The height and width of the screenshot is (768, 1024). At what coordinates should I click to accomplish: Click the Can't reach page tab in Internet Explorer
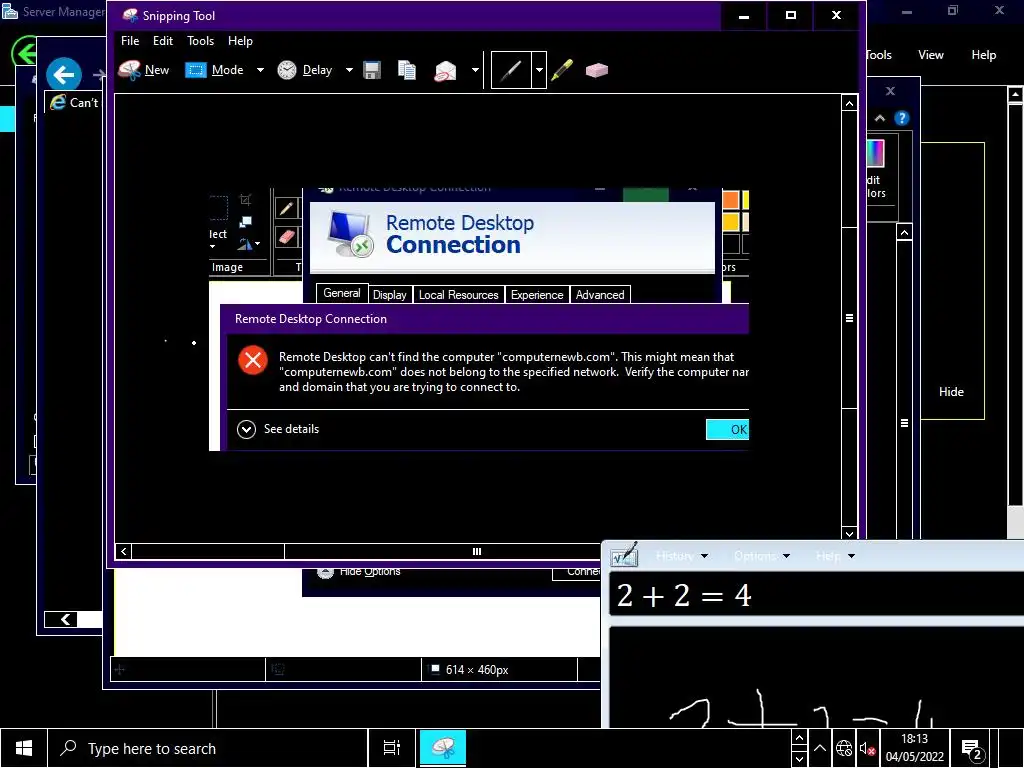tap(74, 103)
